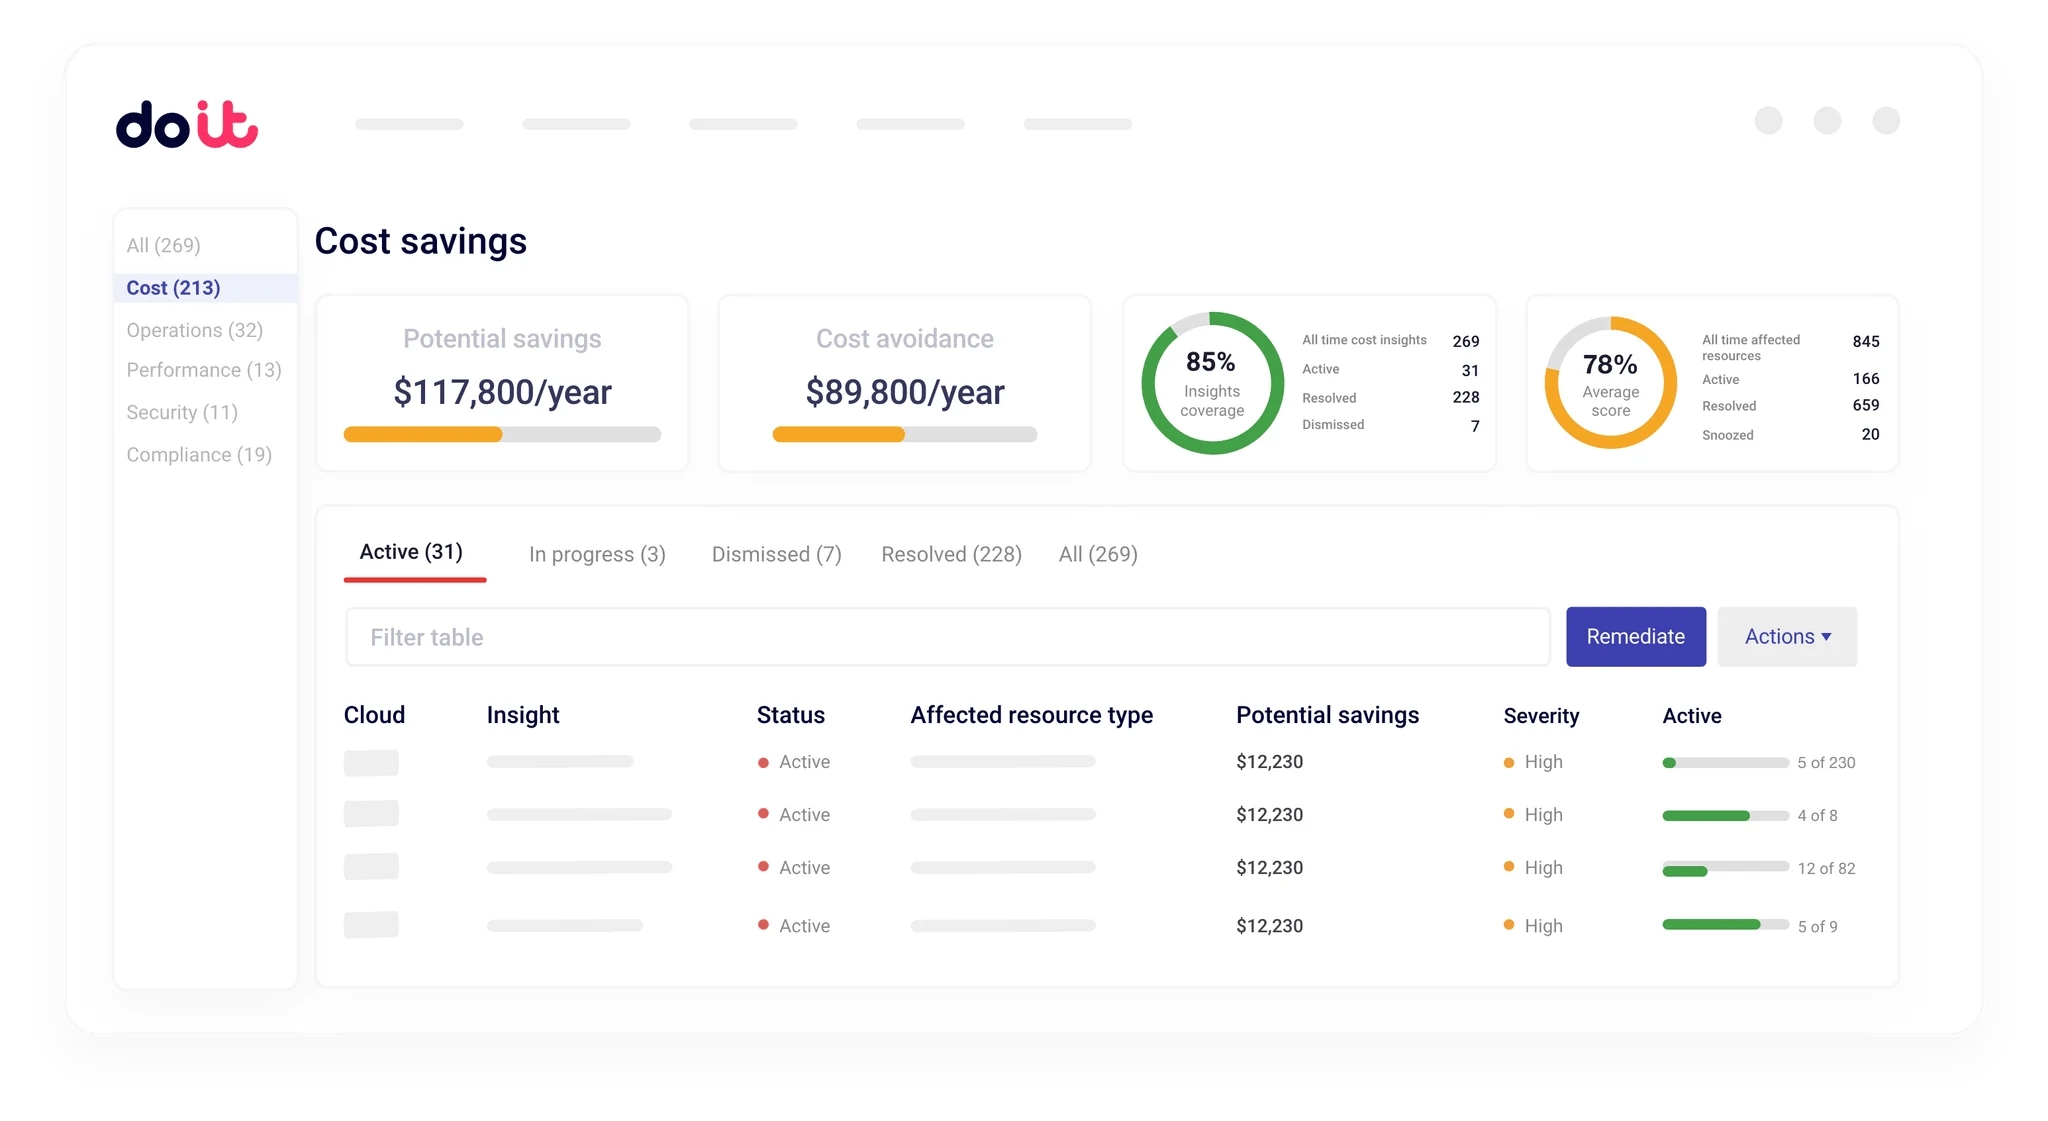Sort by Insight column header

[523, 715]
